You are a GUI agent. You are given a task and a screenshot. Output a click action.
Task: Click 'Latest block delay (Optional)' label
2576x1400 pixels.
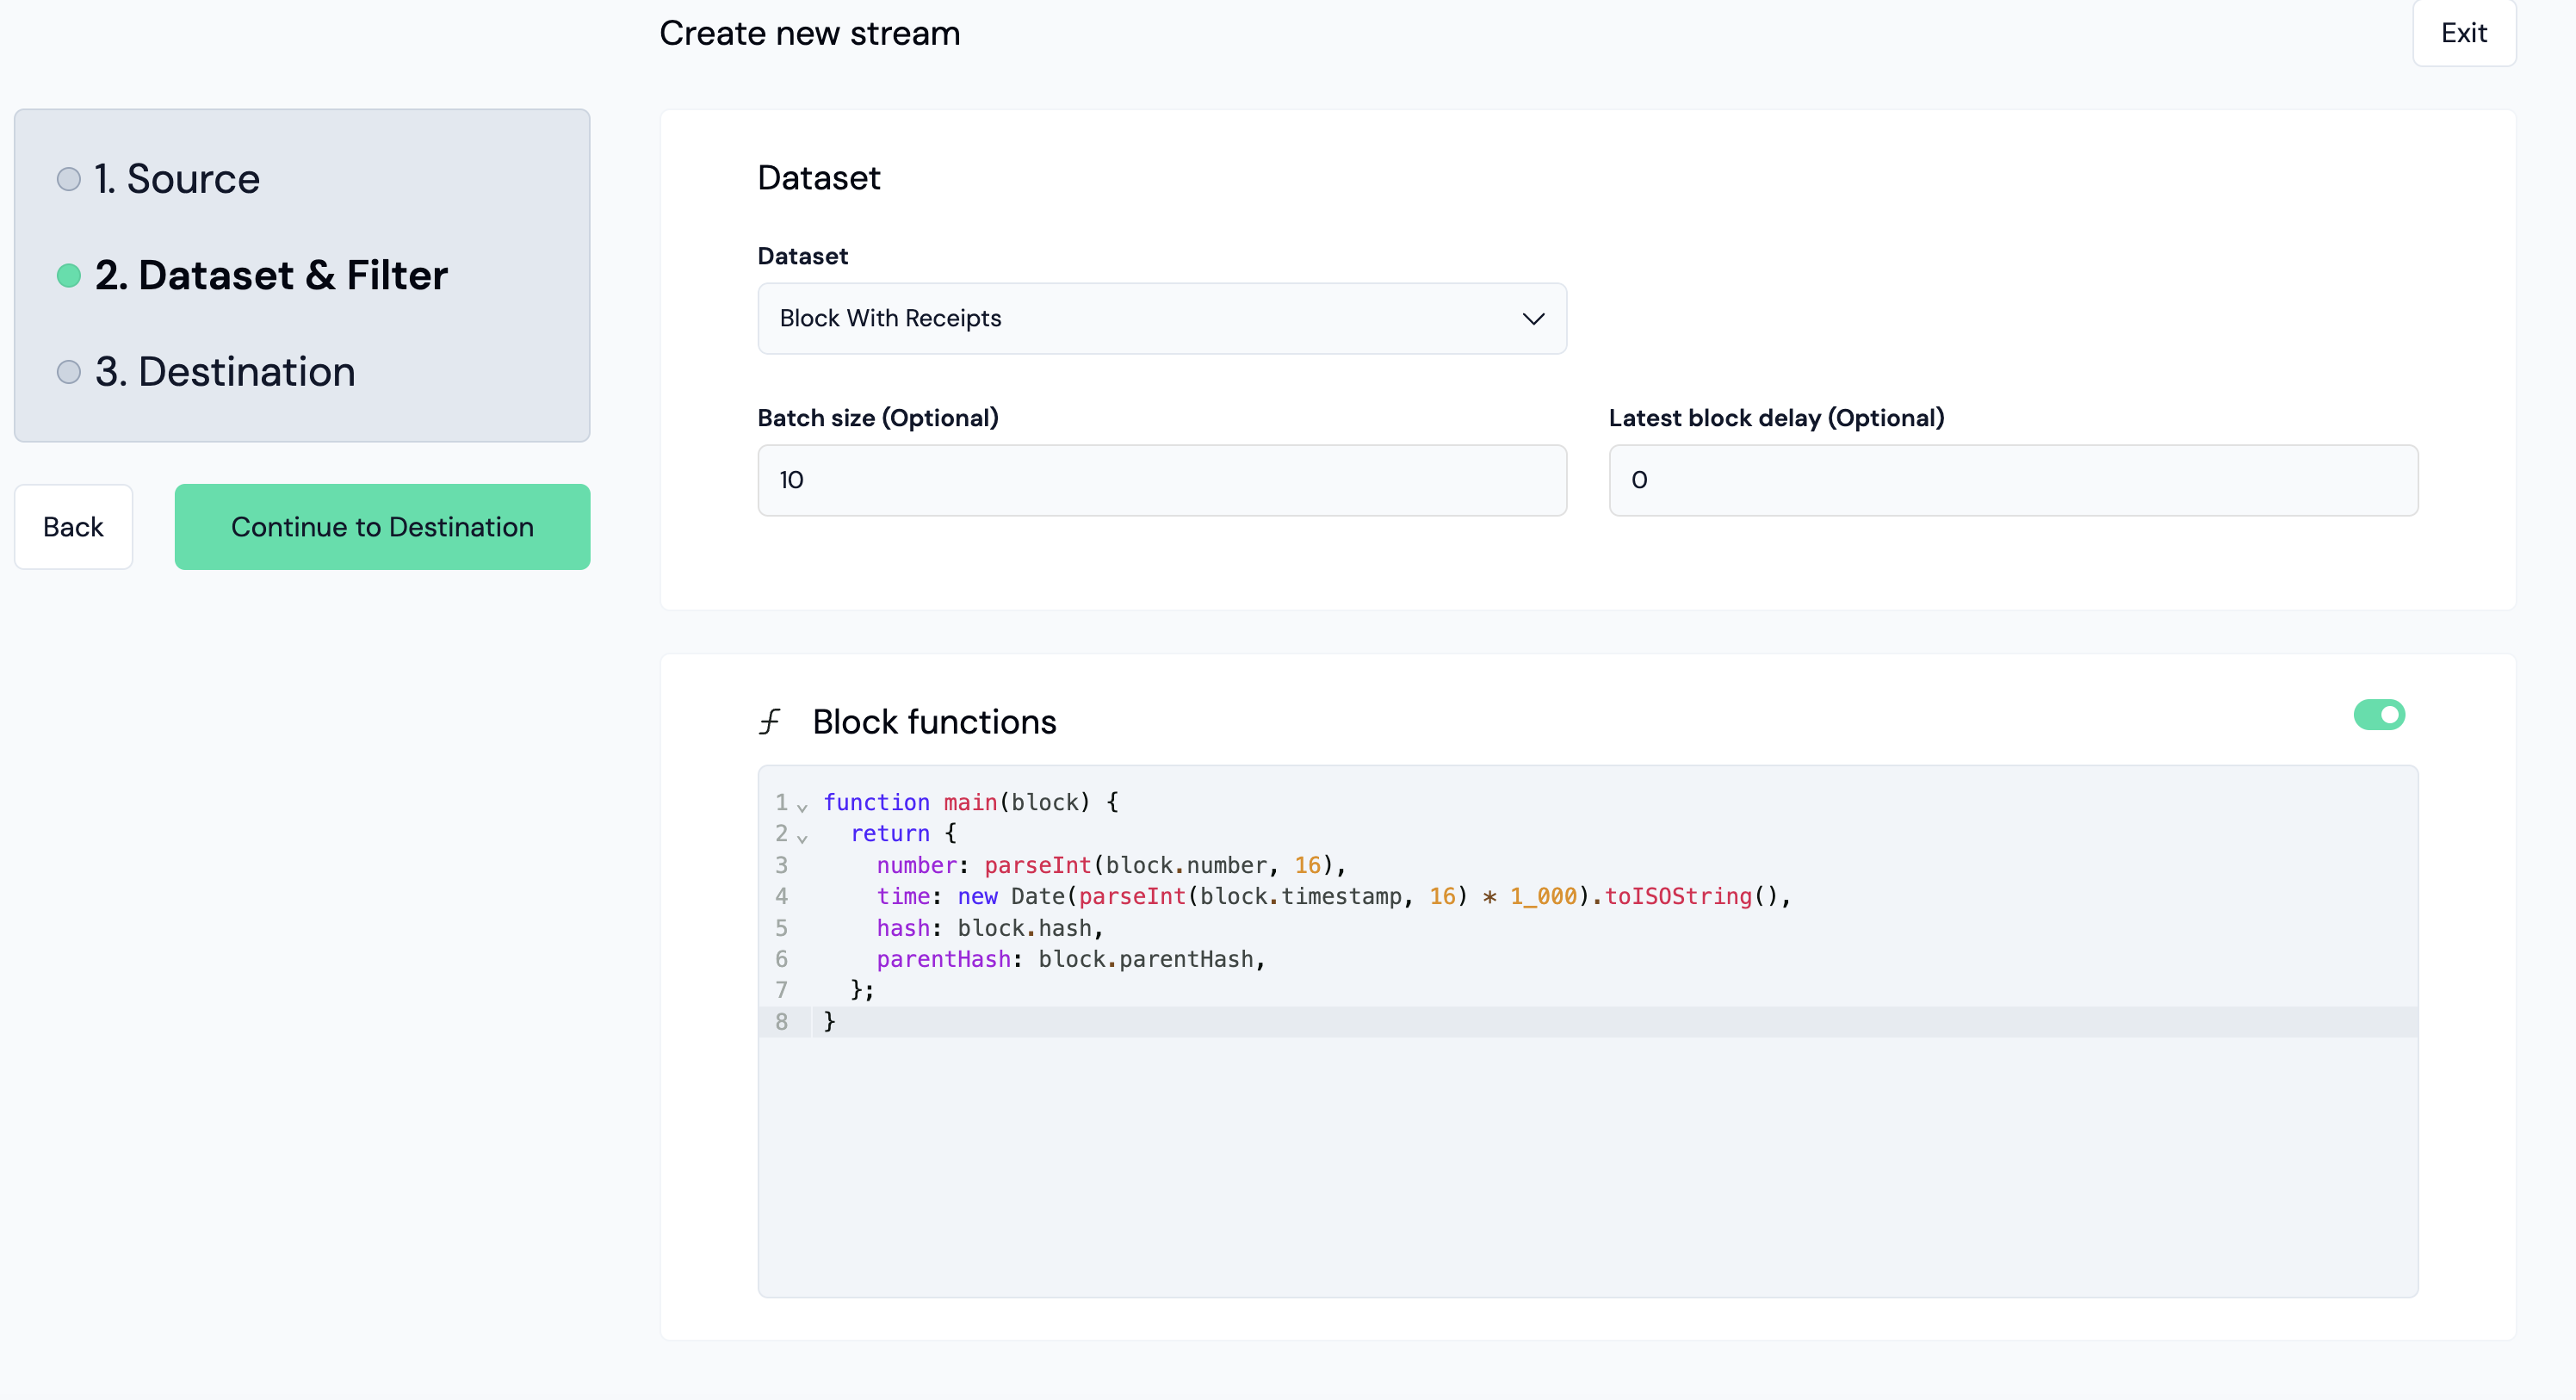coord(1776,418)
